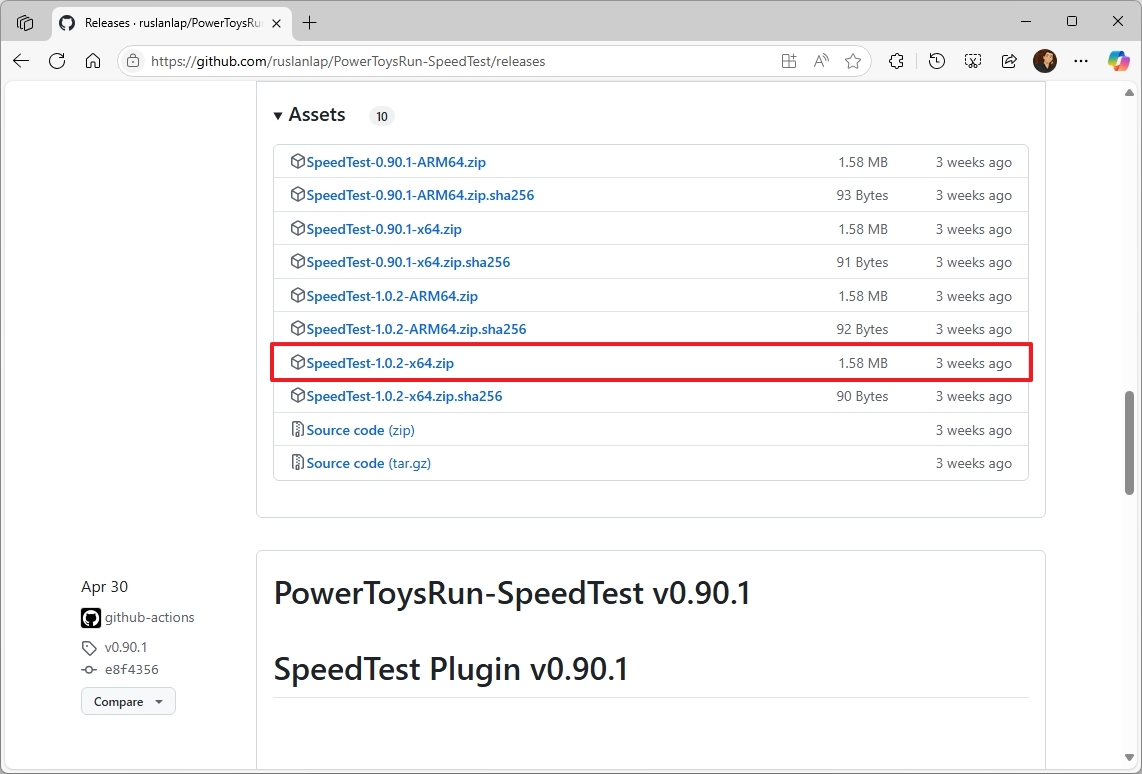Go back to the previous page
The image size is (1142, 774).
pyautogui.click(x=21, y=61)
